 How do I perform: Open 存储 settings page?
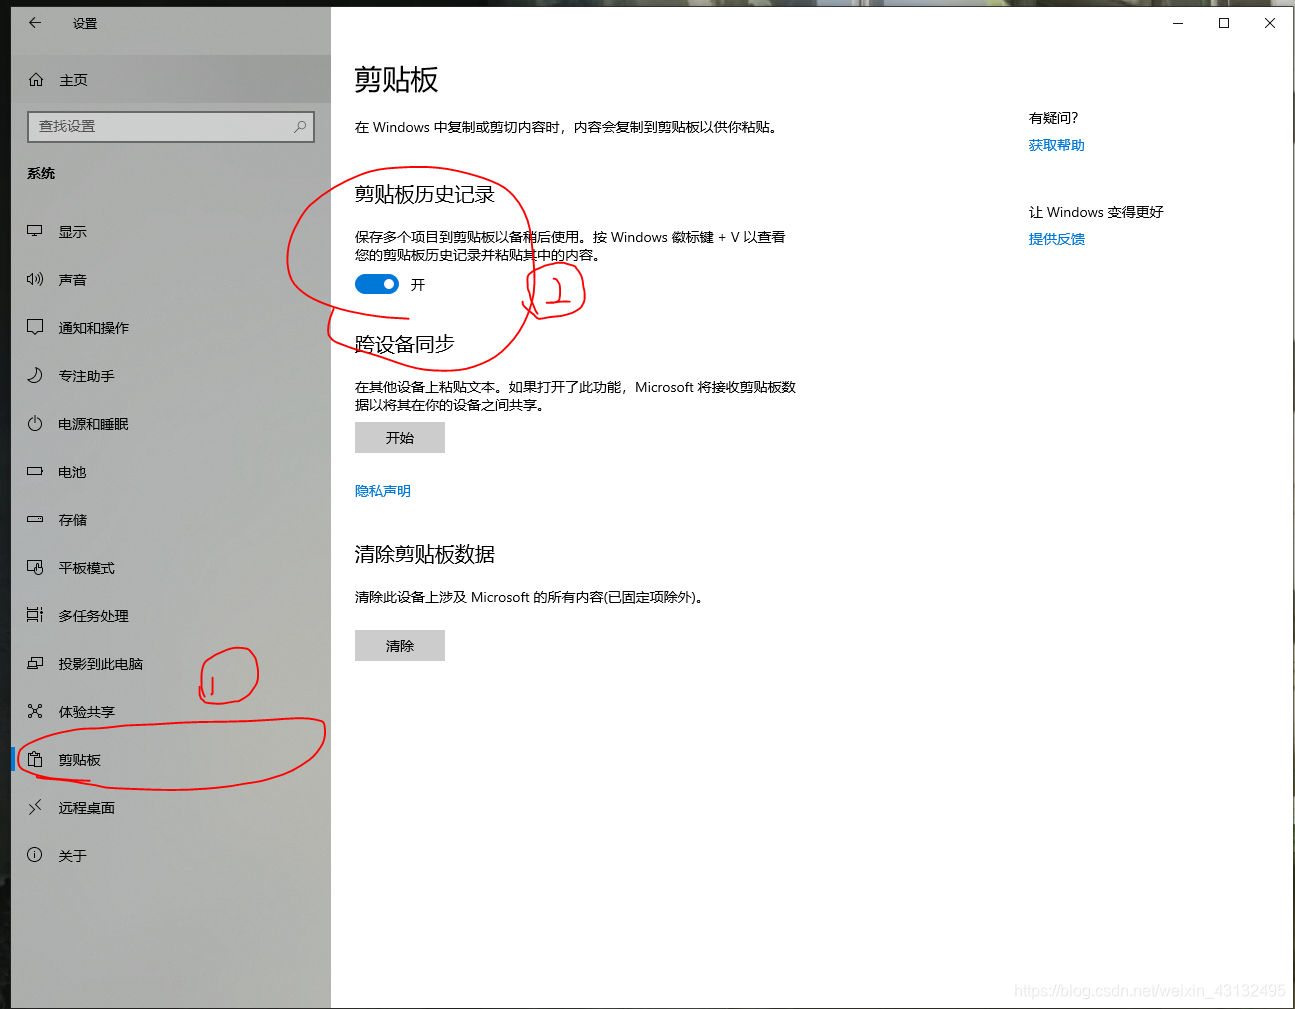point(171,519)
